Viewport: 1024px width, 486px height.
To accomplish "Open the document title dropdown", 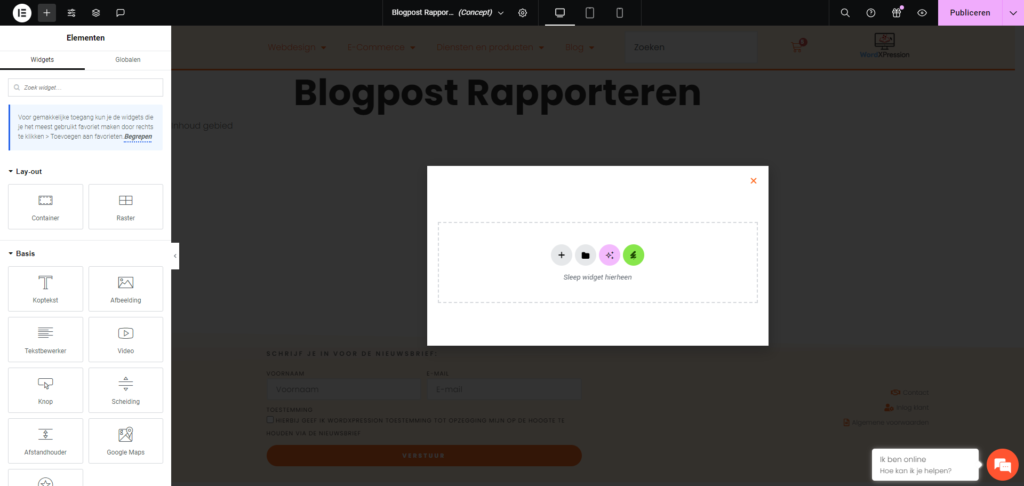I will click(x=448, y=12).
